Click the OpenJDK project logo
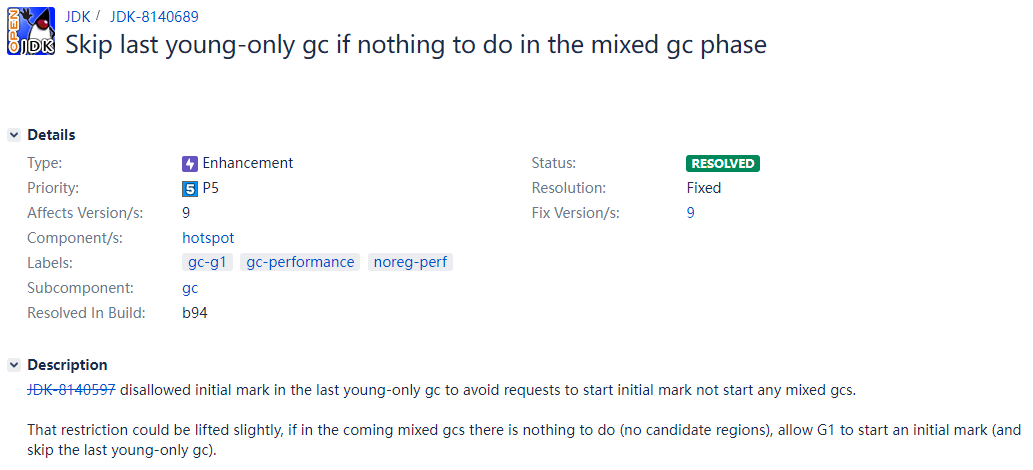The height and width of the screenshot is (470, 1033). (x=31, y=31)
